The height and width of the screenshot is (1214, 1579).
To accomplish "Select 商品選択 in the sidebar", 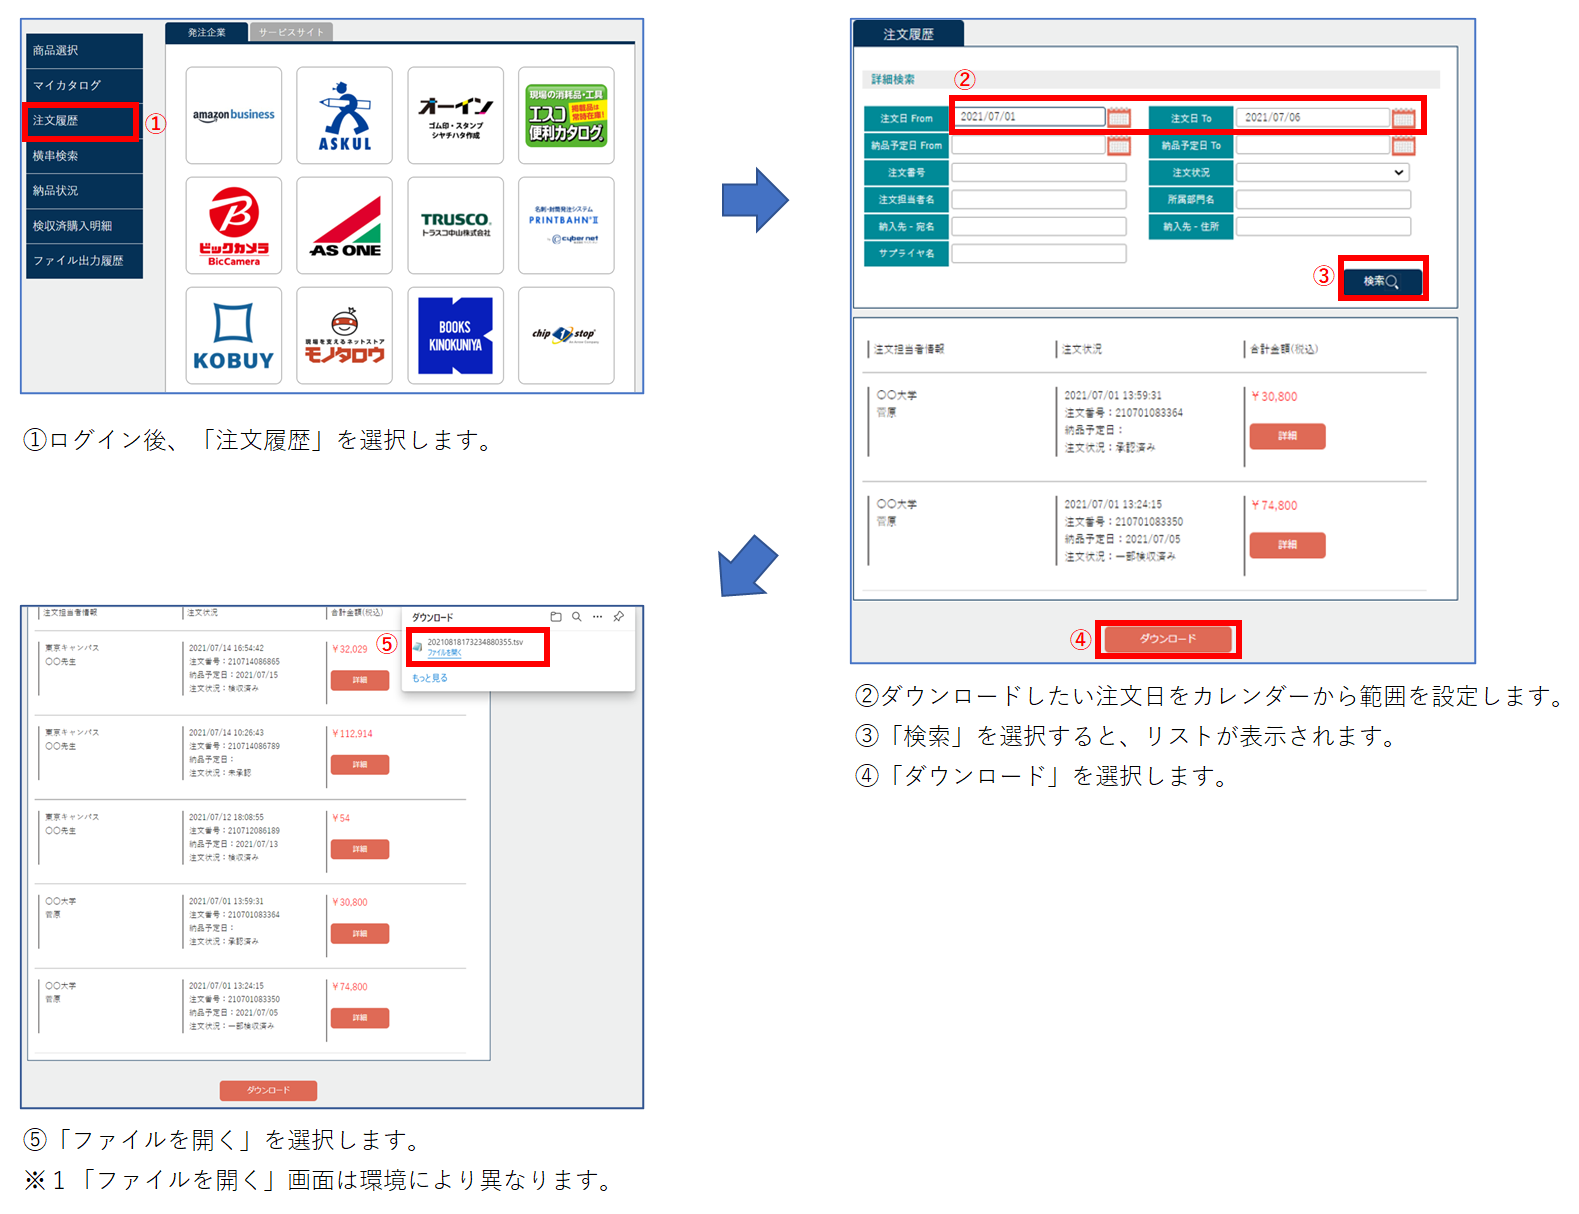I will (x=84, y=50).
